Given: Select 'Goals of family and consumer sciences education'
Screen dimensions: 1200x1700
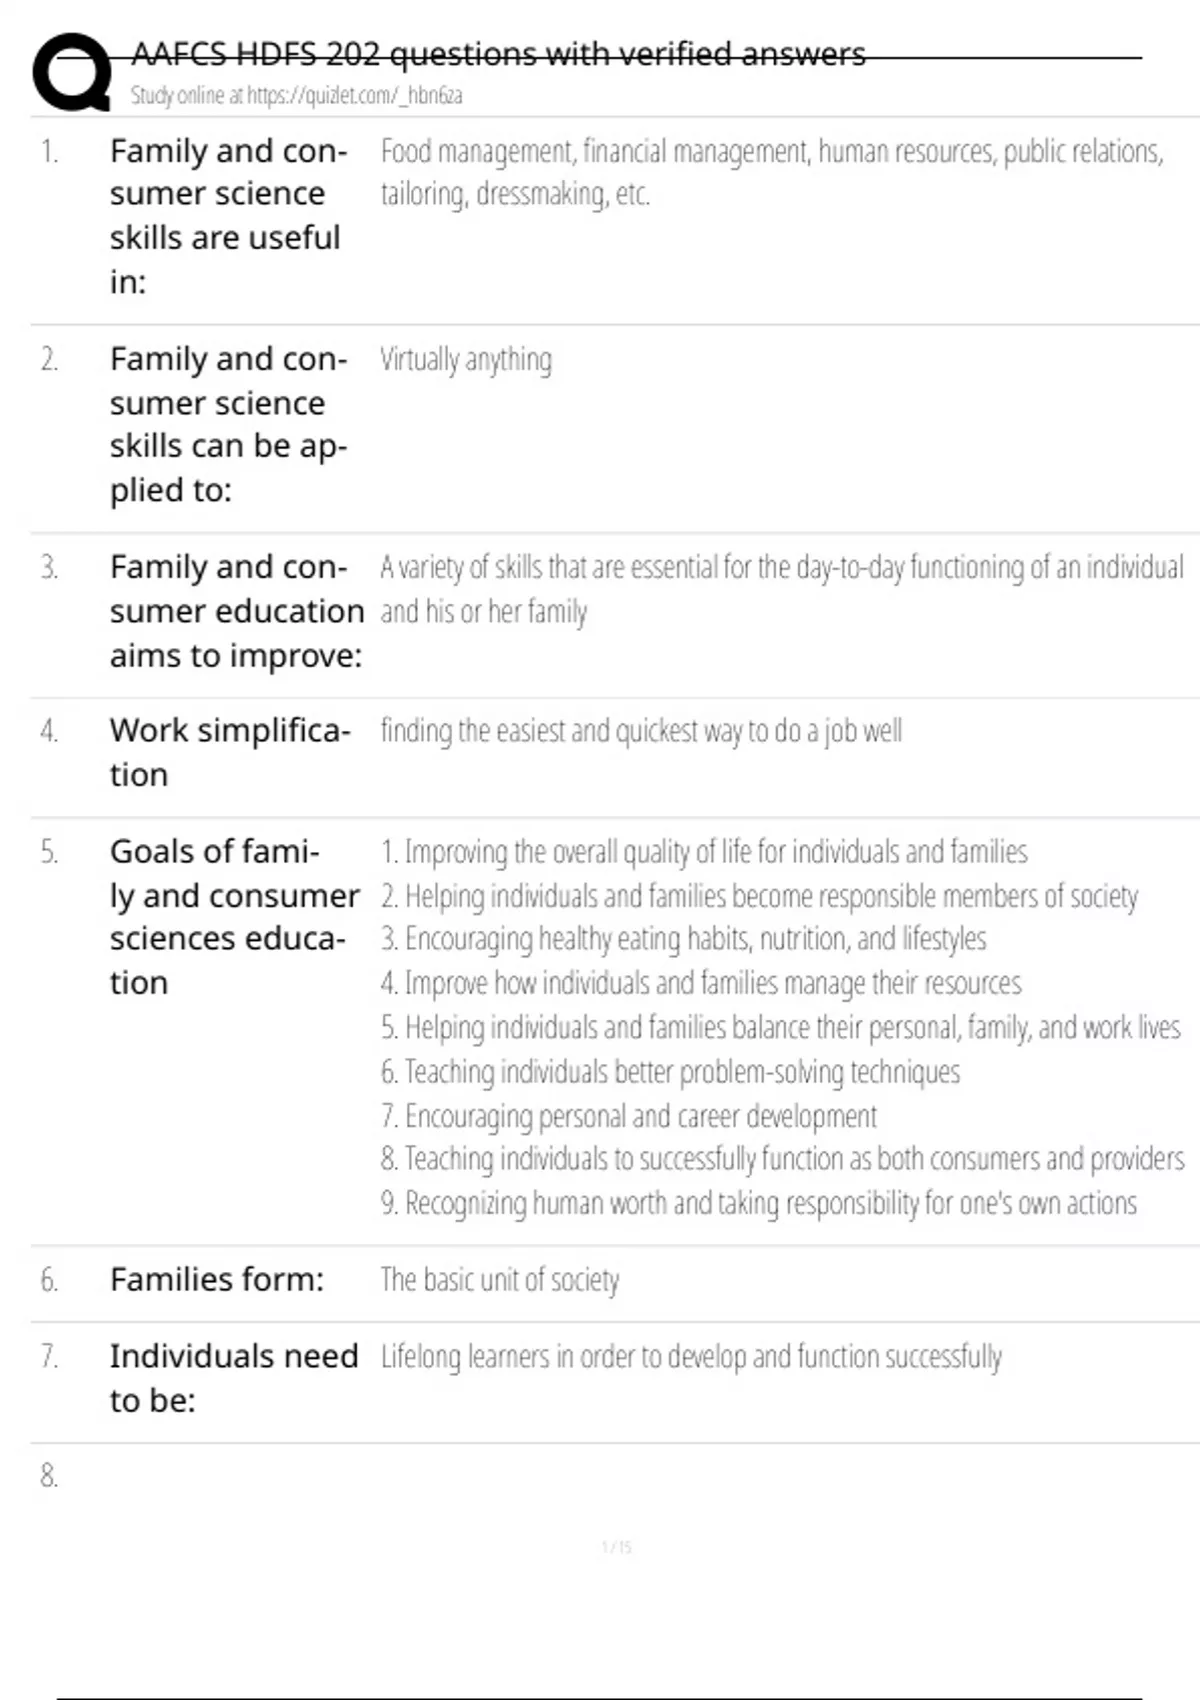Looking at the screenshot, I should [x=233, y=917].
